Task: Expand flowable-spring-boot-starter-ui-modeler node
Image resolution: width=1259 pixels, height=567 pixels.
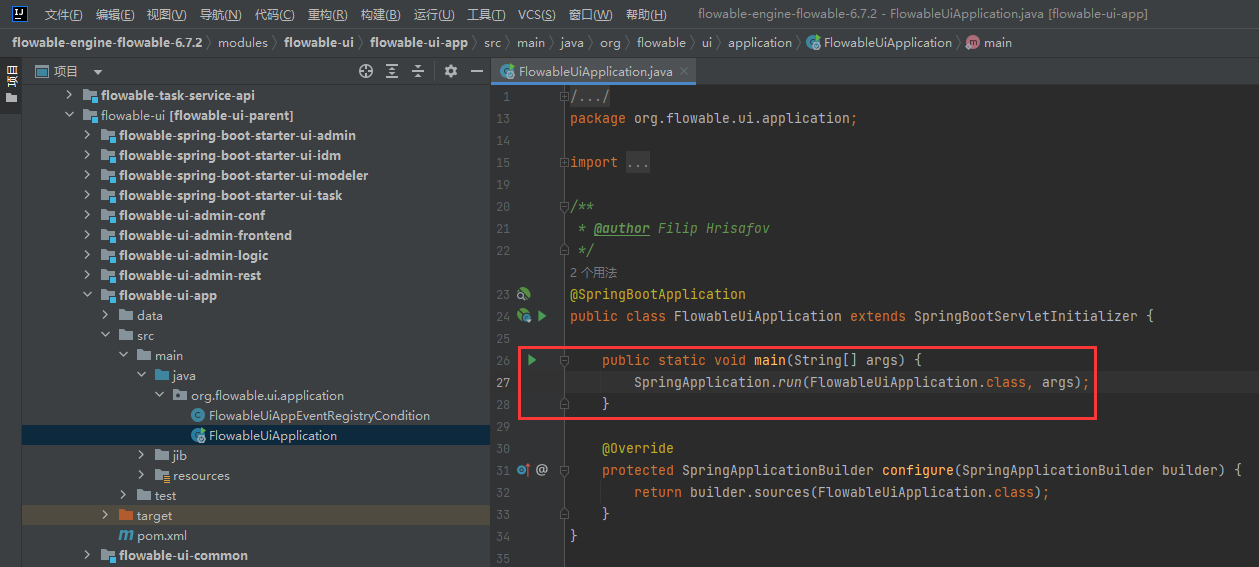Action: pos(87,175)
